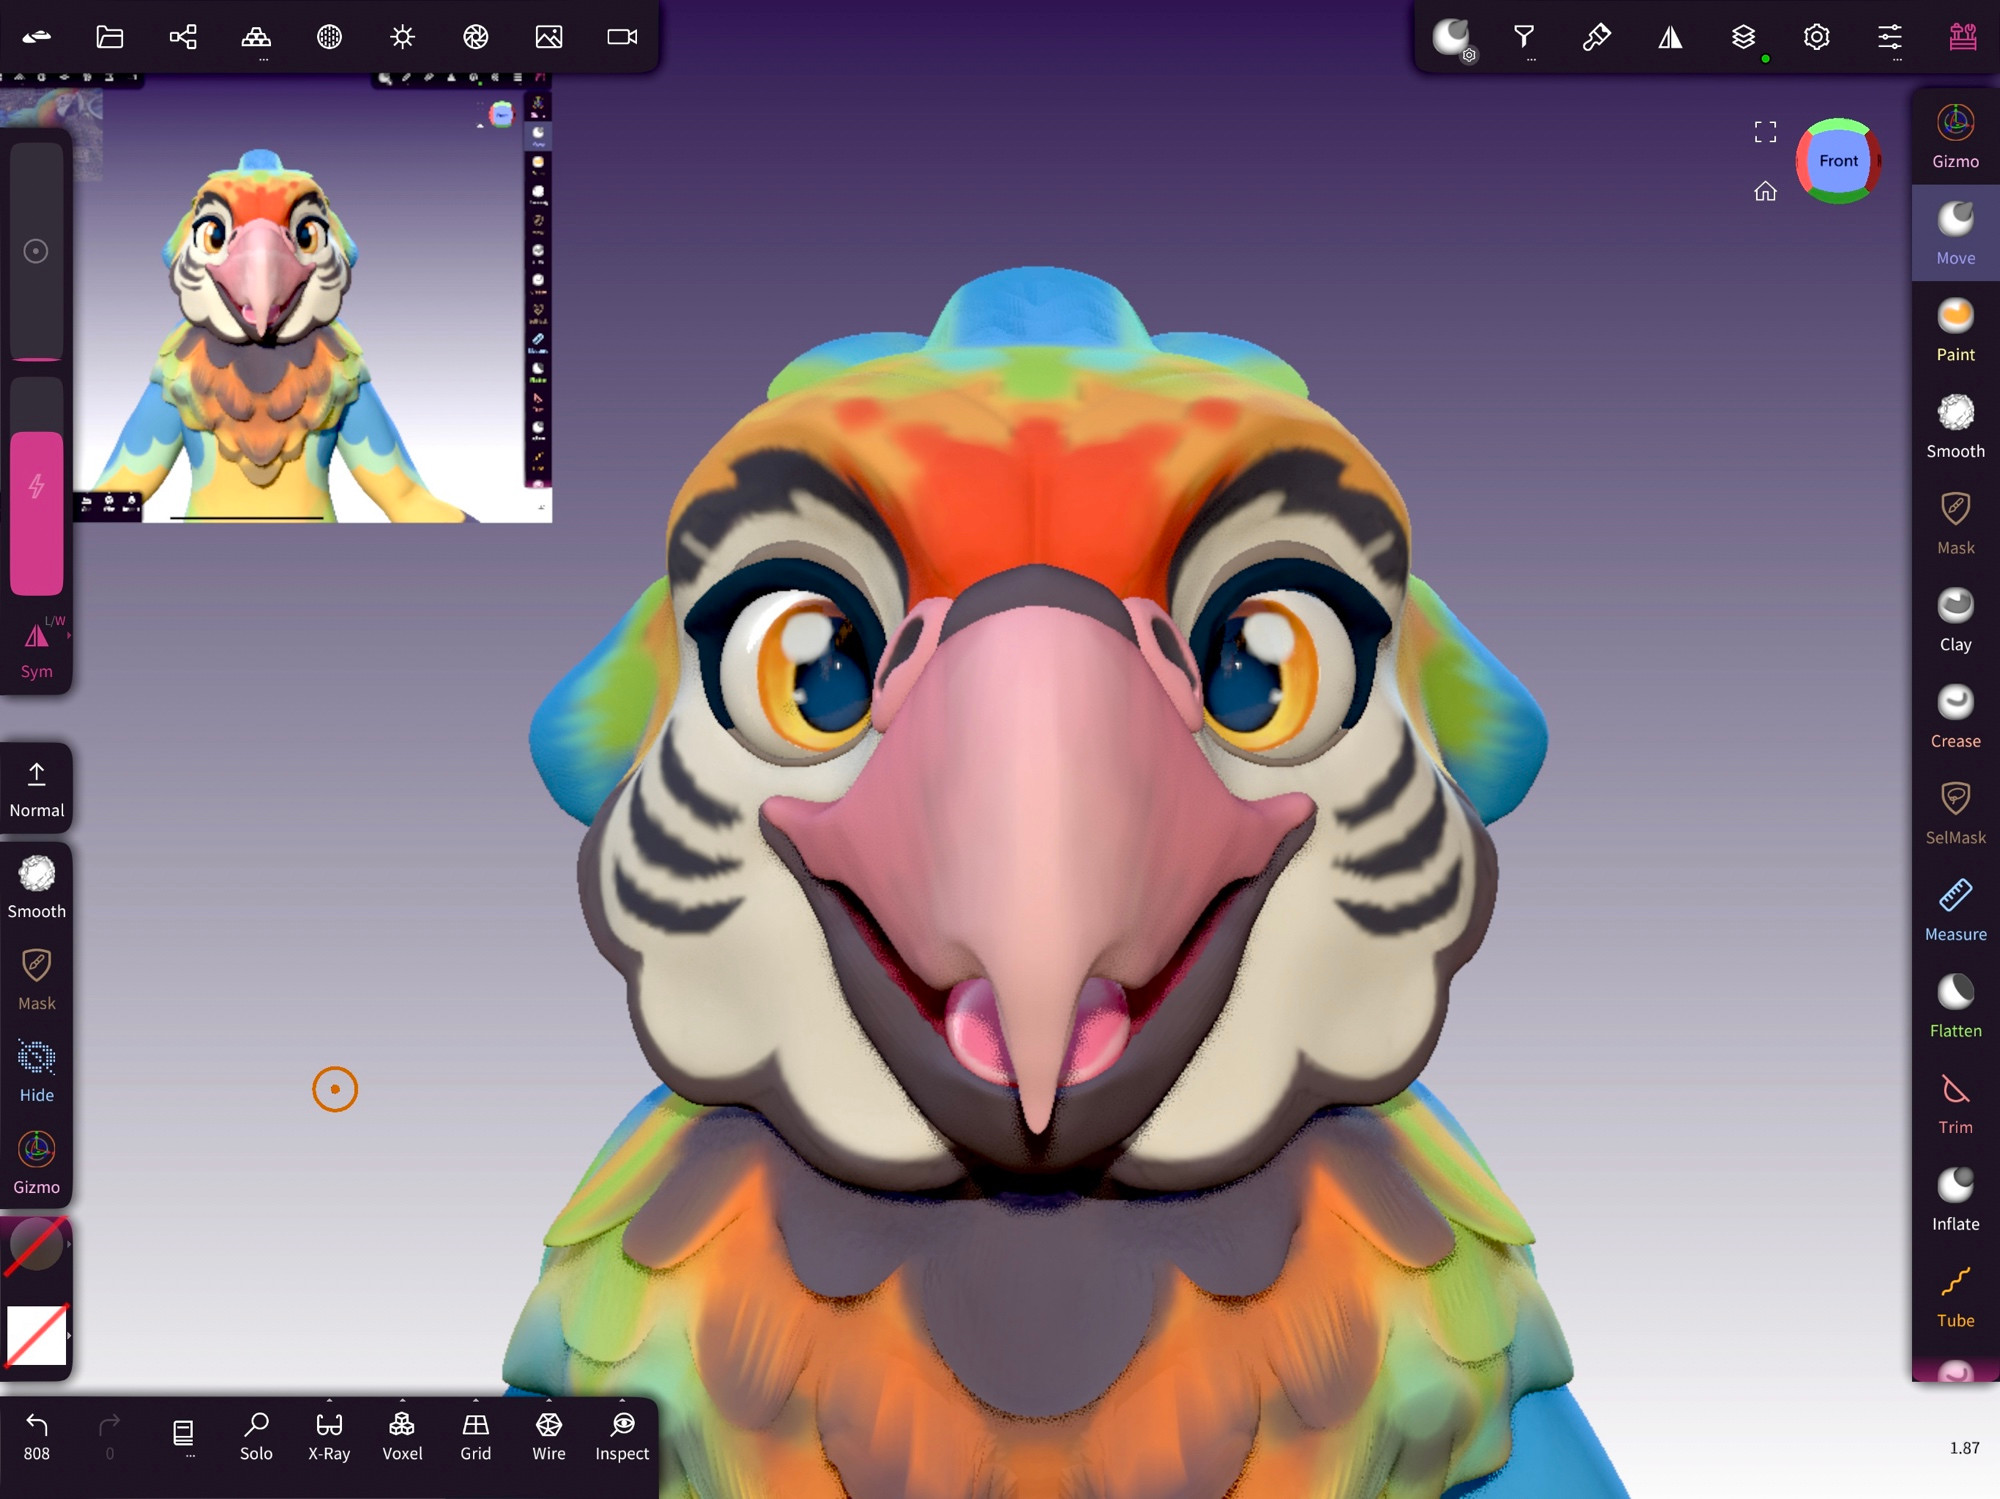Adjust the brush radius slider with circle
2000x1499 pixels.
tap(37, 251)
